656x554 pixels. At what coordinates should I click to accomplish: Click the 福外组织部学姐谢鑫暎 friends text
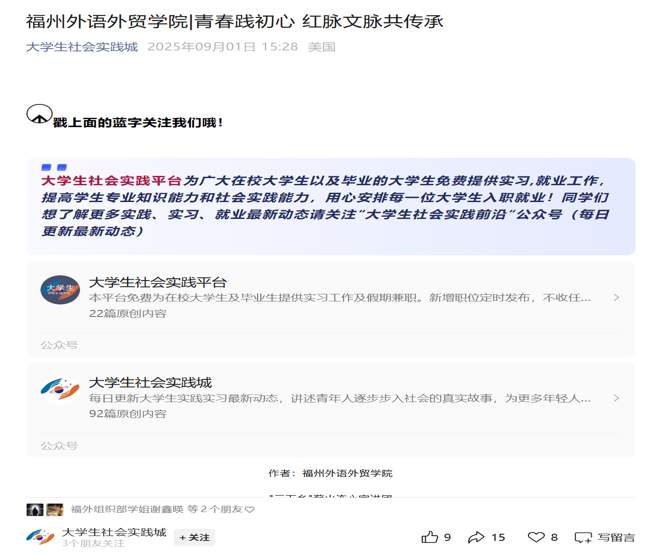pos(127,509)
